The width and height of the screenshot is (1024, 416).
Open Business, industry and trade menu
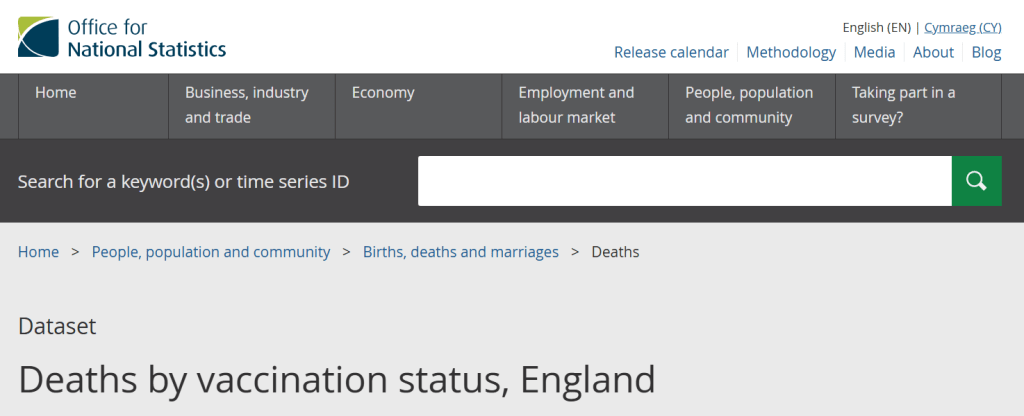coord(247,105)
